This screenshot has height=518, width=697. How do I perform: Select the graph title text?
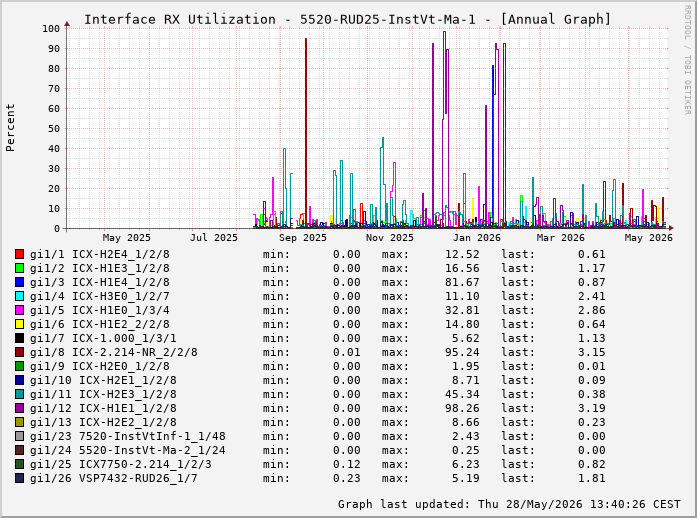click(348, 20)
